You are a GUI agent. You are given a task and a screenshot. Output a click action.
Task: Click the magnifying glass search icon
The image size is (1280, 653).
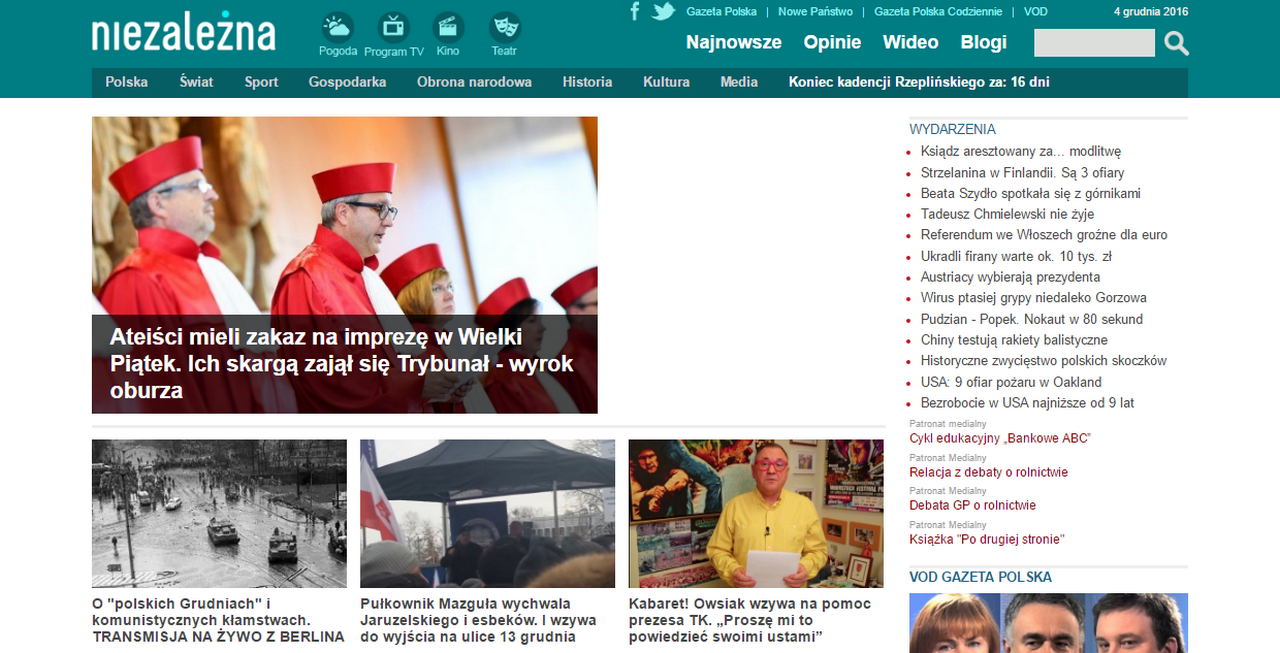point(1177,43)
